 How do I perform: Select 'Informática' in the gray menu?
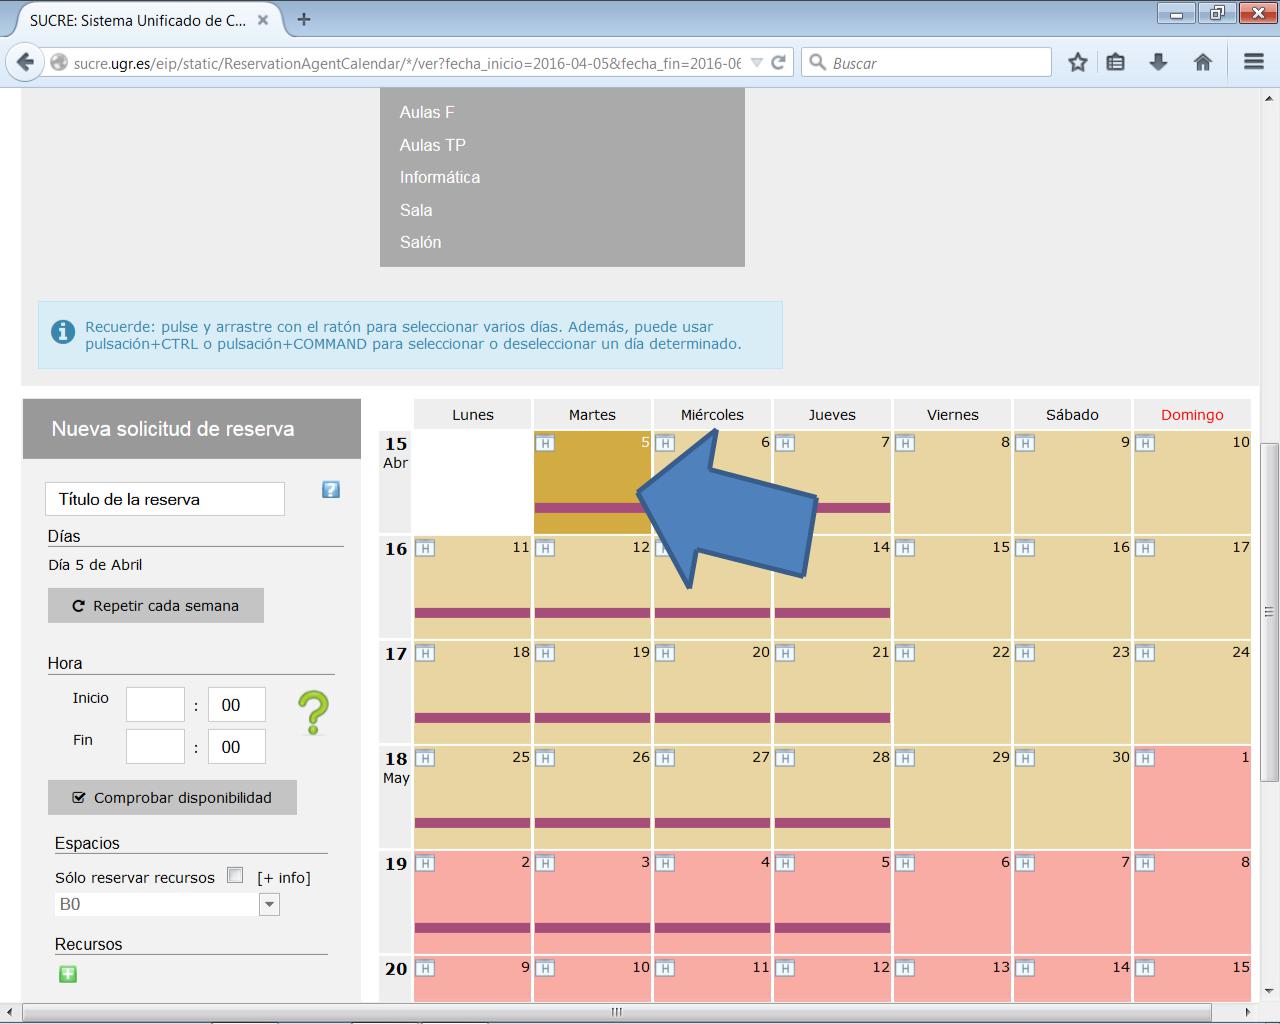tap(440, 177)
